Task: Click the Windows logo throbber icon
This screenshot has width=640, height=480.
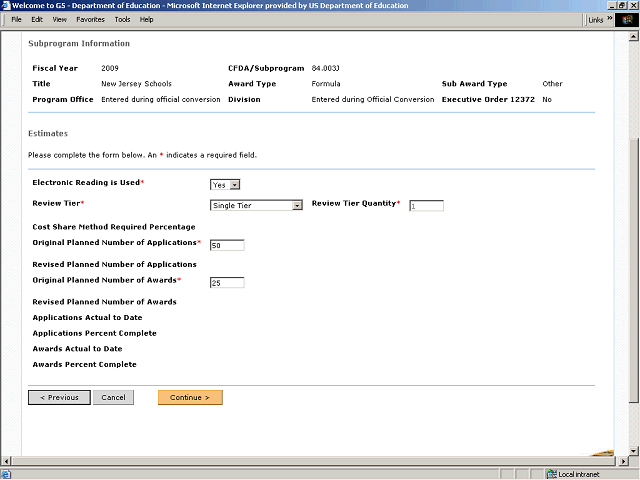Action: click(x=627, y=20)
